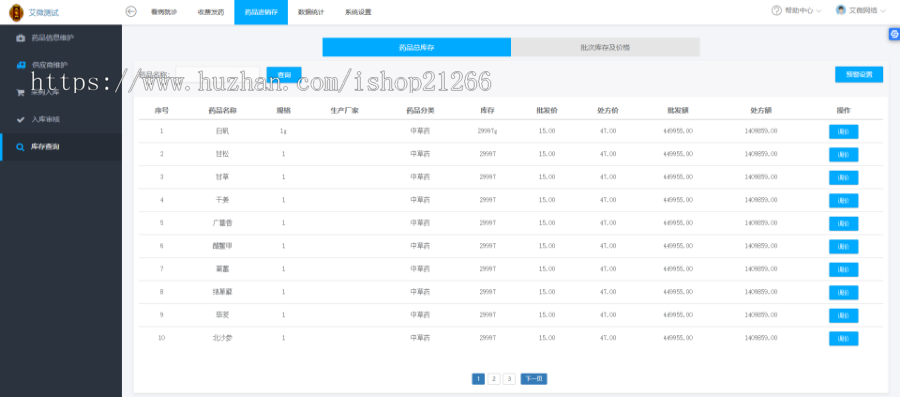Viewport: 900px width, 397px height.
Task: Click the 生产厂家 column header
Action: pos(345,110)
